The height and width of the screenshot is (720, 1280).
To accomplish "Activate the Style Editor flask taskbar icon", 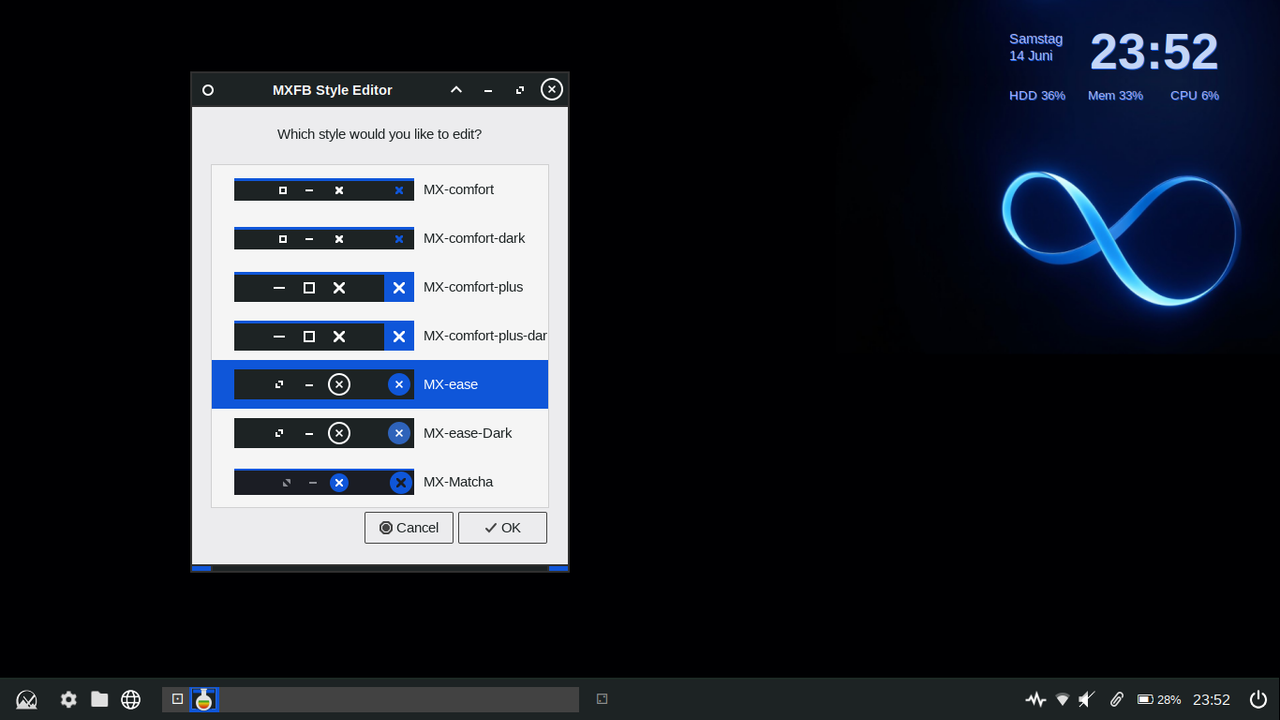I will [x=204, y=699].
